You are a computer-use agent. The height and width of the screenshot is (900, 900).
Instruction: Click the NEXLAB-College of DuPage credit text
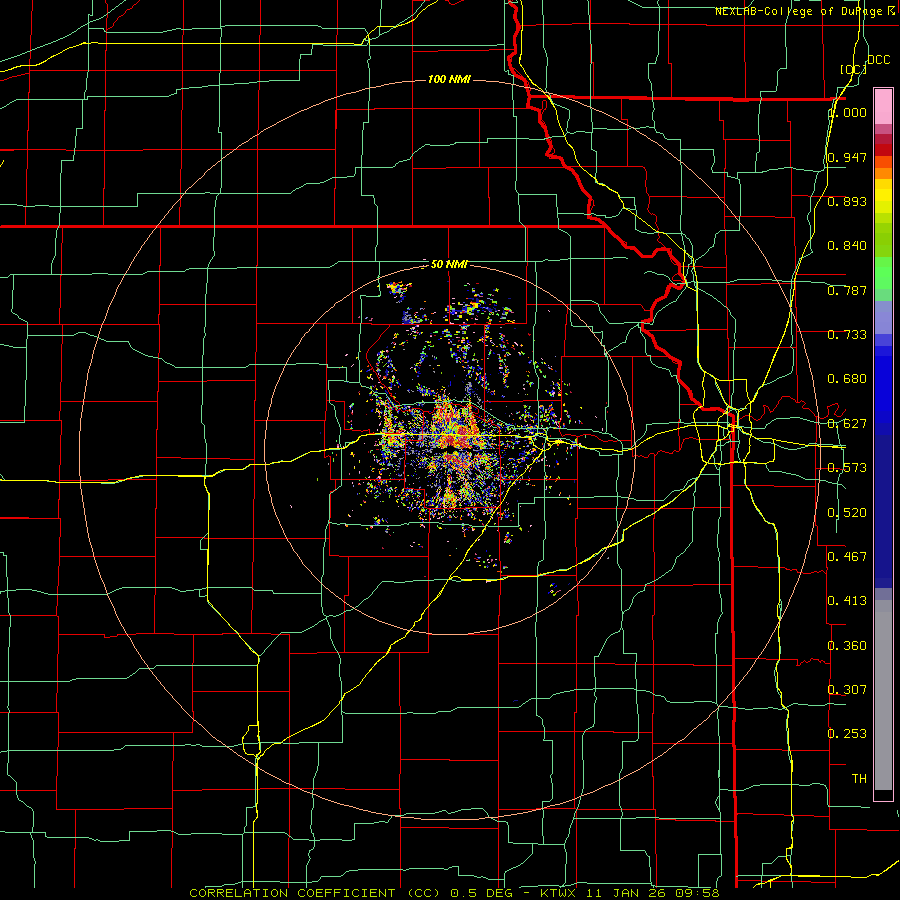(x=804, y=11)
